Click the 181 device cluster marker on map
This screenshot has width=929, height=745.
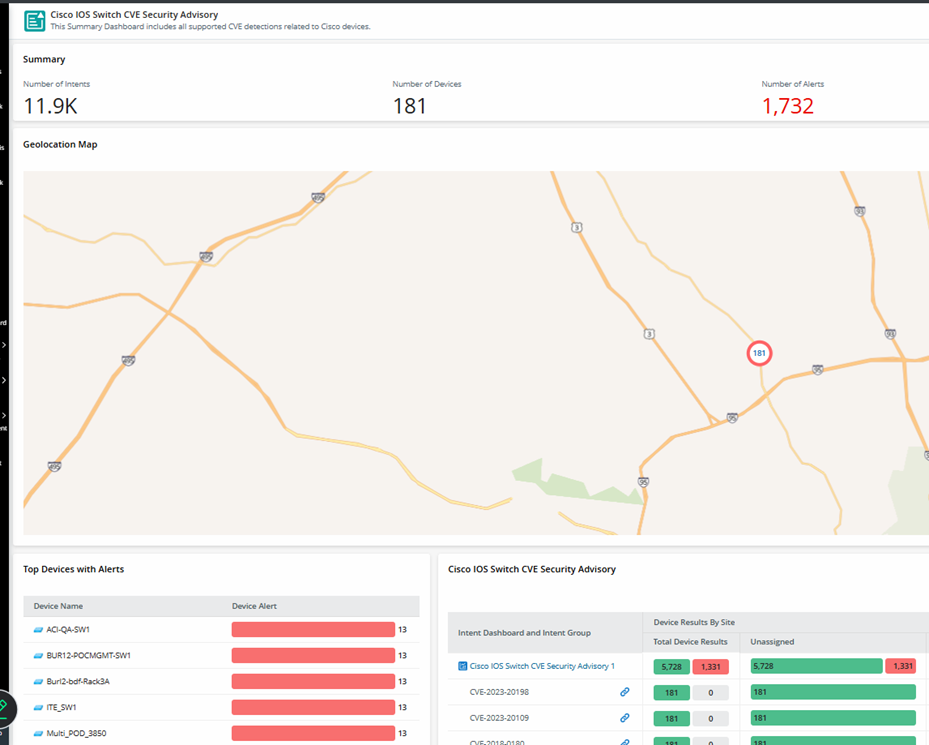pyautogui.click(x=759, y=353)
